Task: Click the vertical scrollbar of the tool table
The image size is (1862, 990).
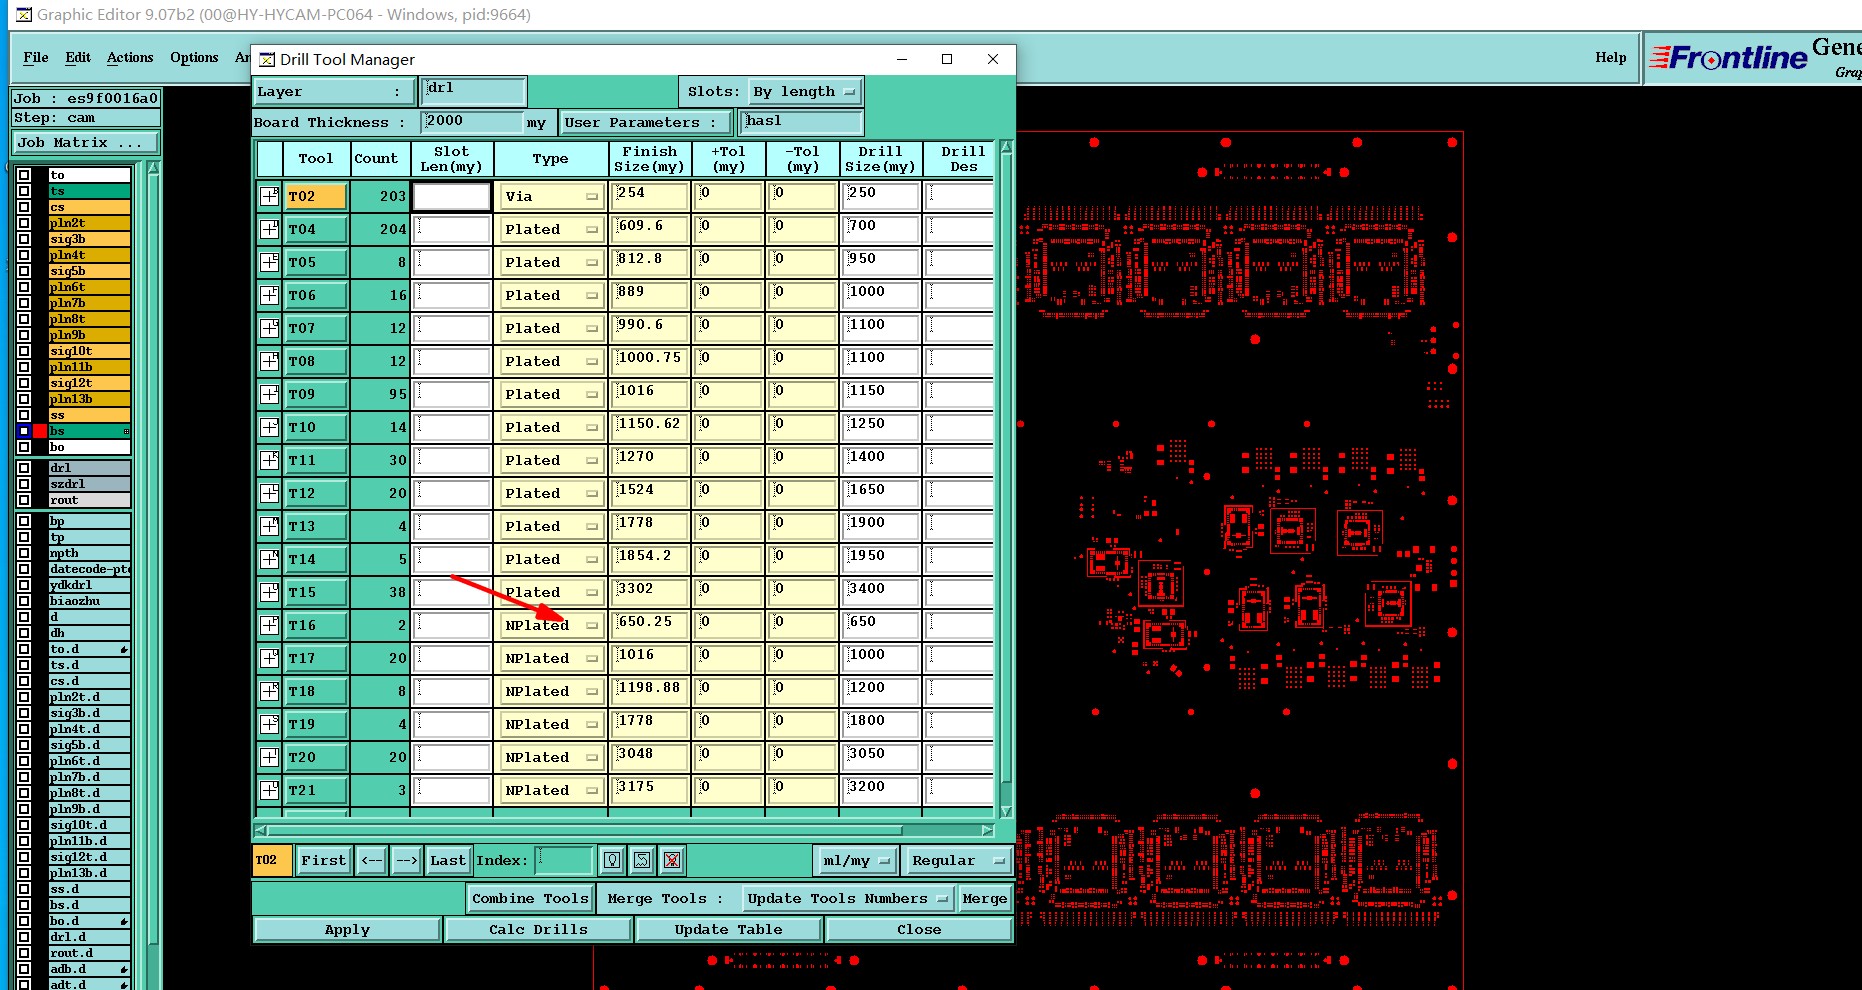Action: [x=1006, y=478]
